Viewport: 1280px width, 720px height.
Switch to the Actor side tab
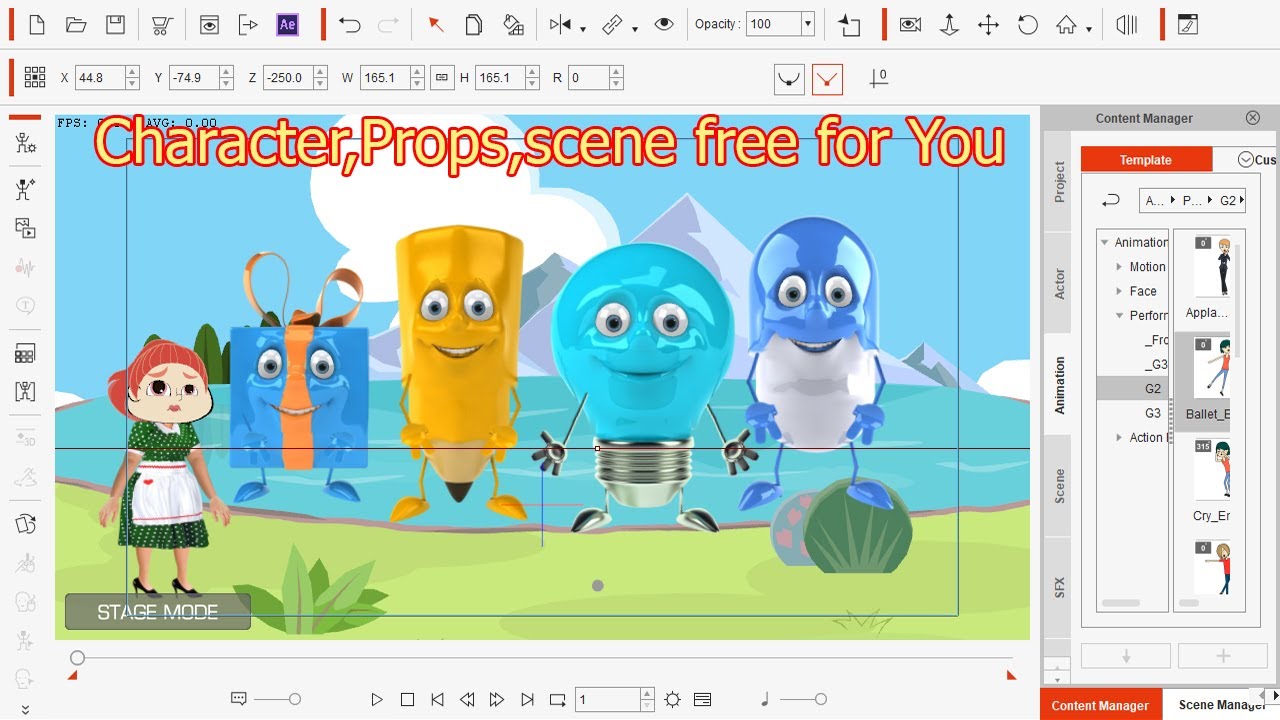click(1058, 283)
